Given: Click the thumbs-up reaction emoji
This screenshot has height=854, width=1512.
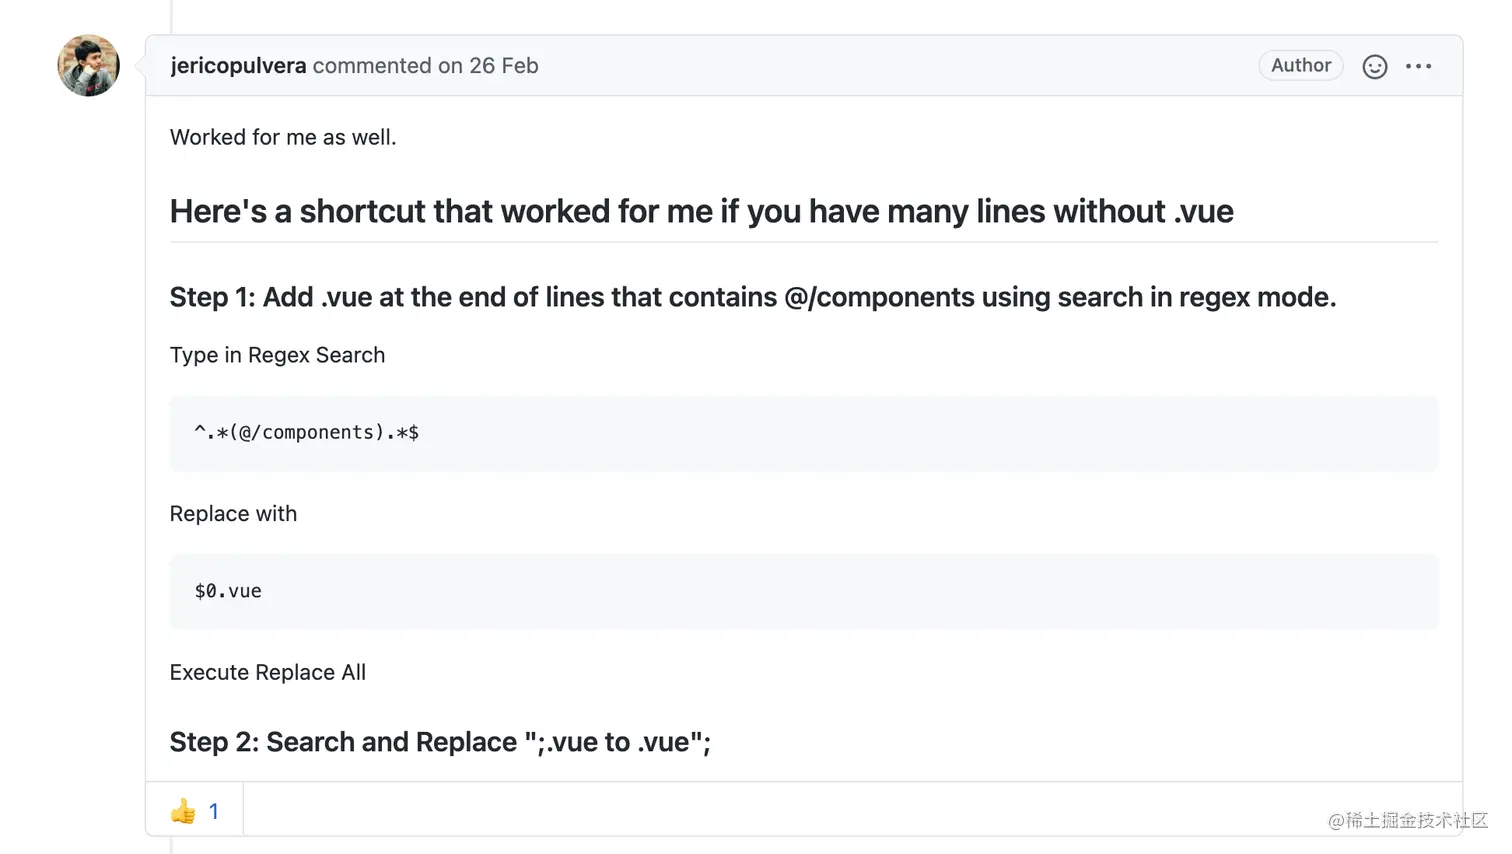Looking at the screenshot, I should click(x=183, y=811).
